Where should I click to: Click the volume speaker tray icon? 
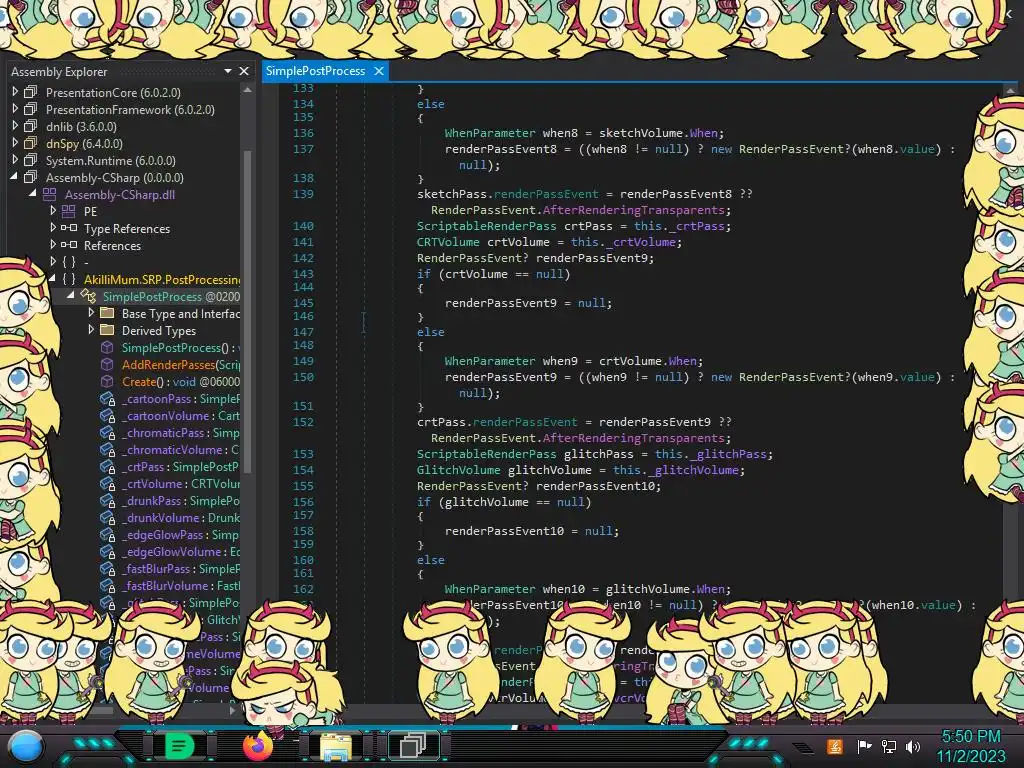913,746
